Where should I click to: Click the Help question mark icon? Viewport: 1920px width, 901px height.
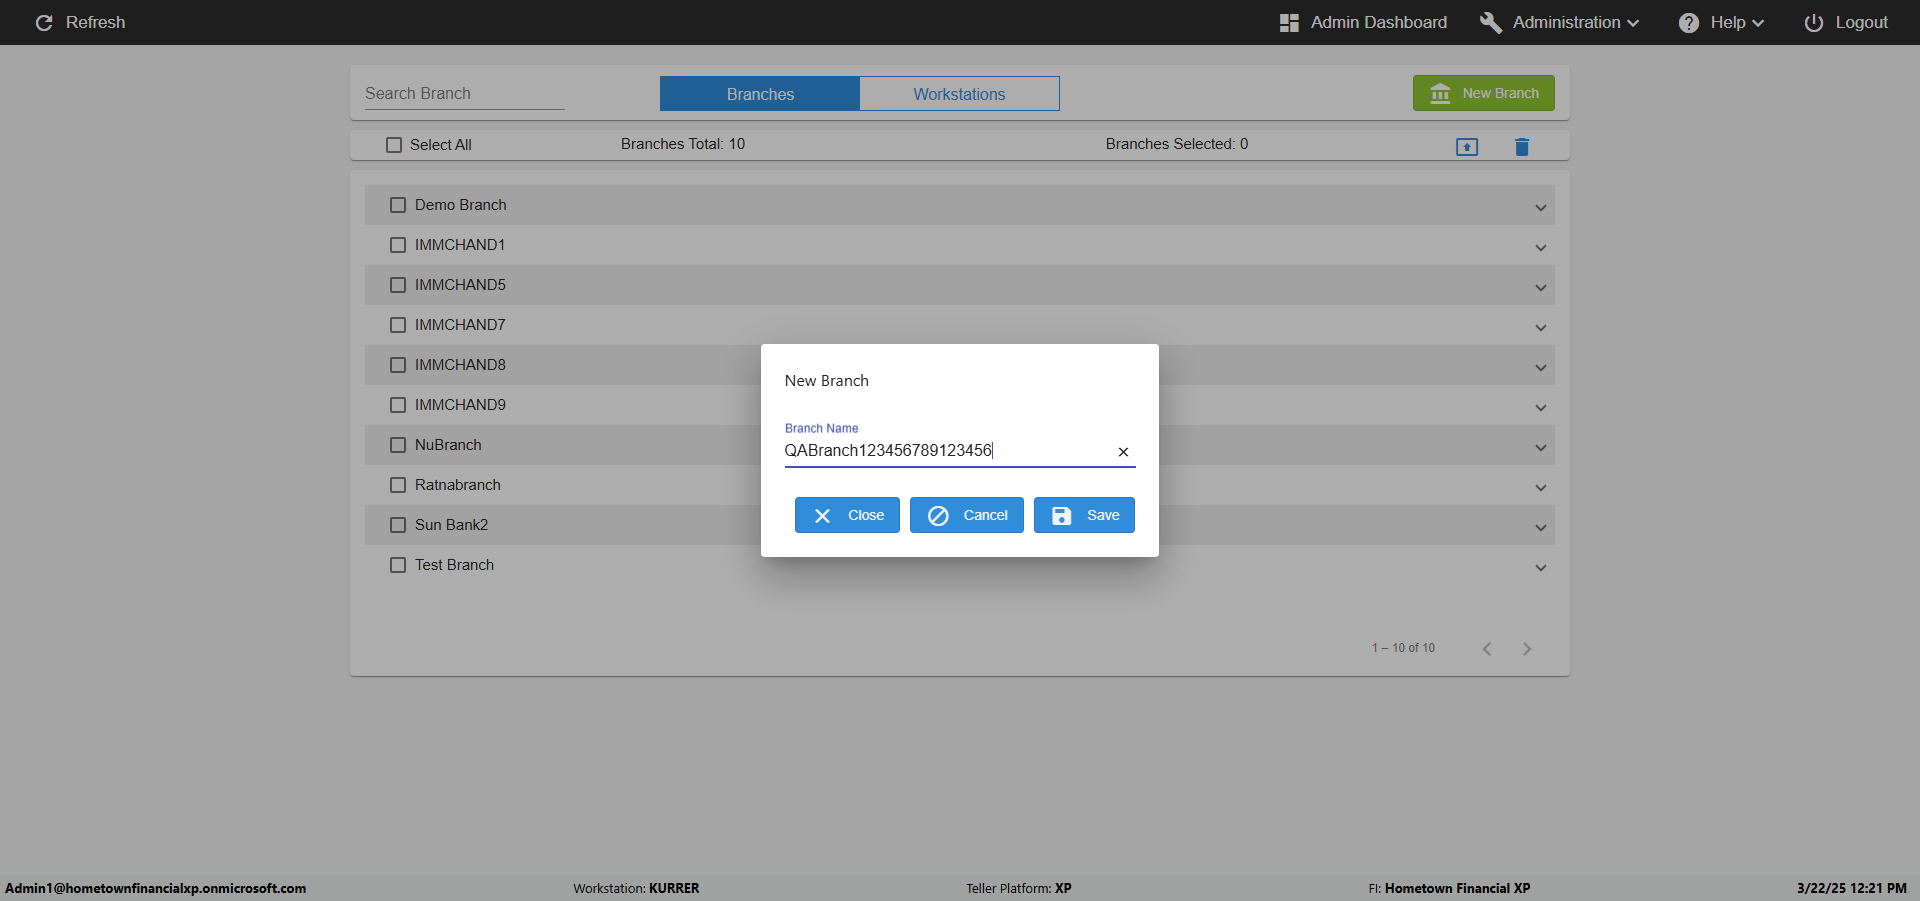1689,22
